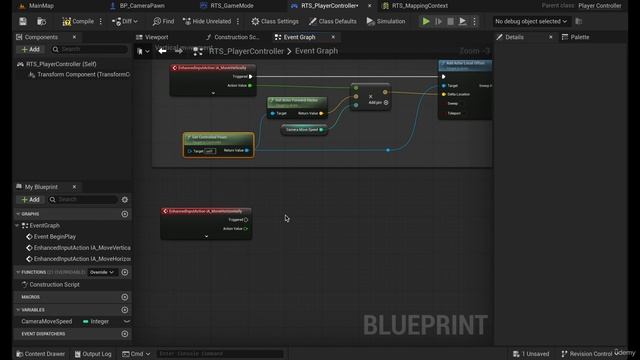
Task: Collapse the VARIABLES section
Action: tap(18, 310)
